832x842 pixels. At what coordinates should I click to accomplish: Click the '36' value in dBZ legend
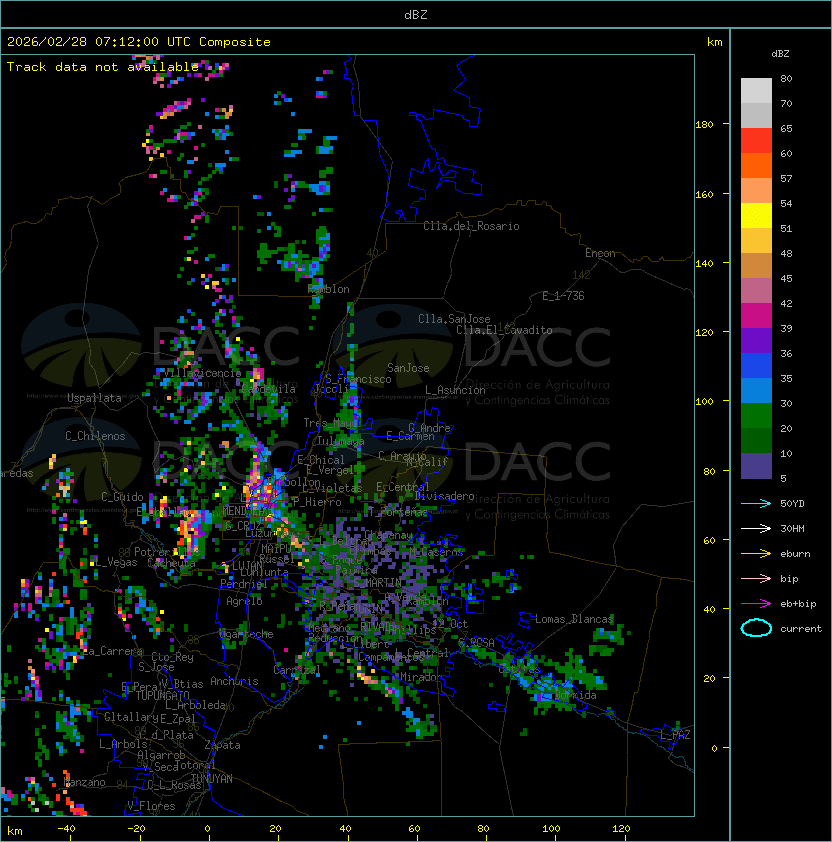786,353
